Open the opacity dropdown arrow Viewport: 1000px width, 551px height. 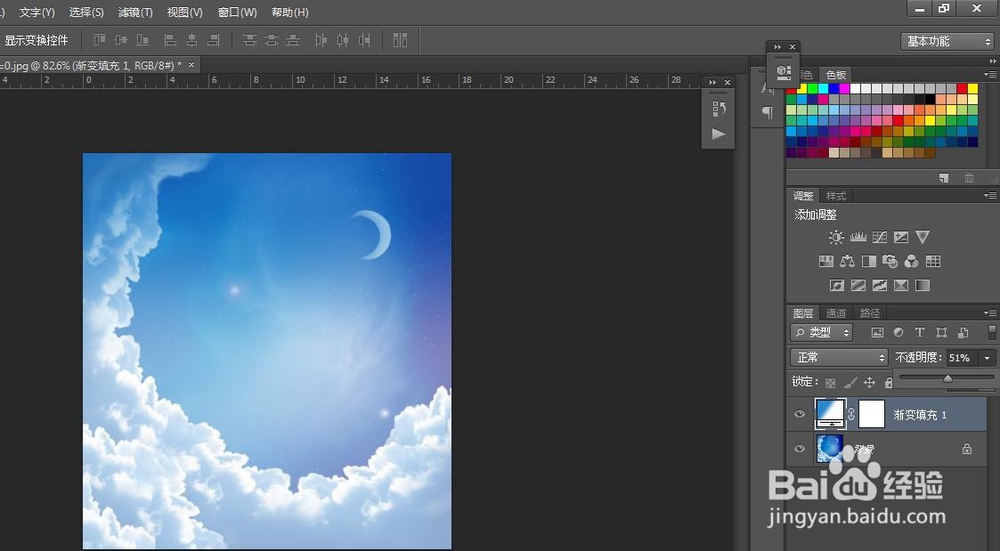point(987,358)
